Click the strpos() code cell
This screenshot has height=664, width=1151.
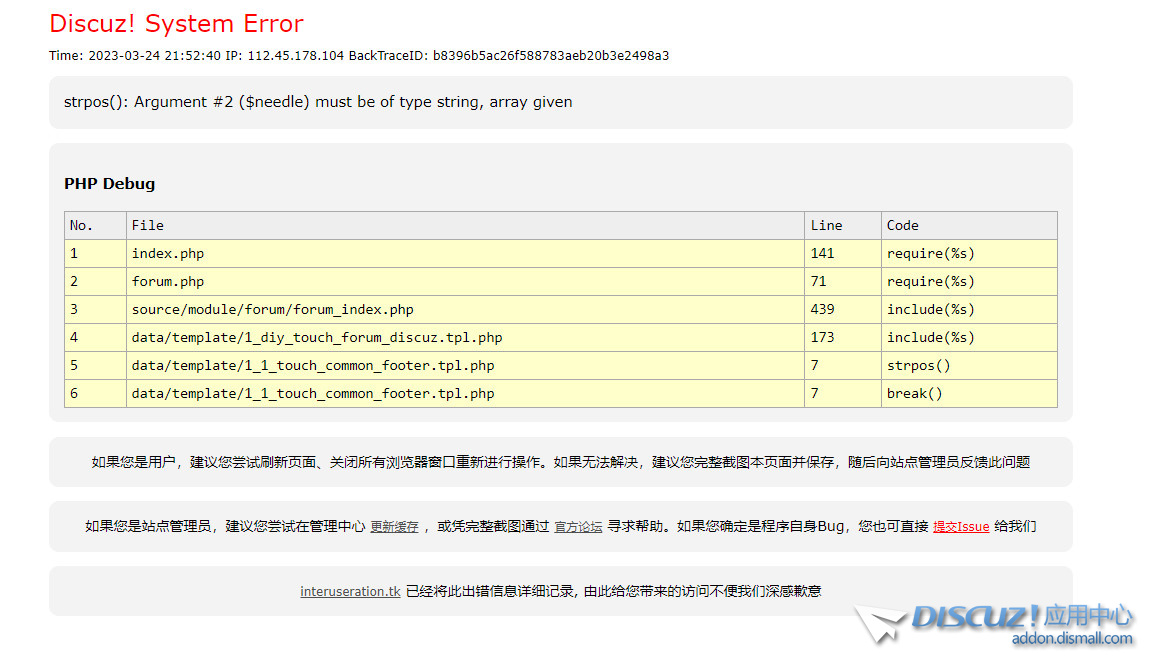918,366
